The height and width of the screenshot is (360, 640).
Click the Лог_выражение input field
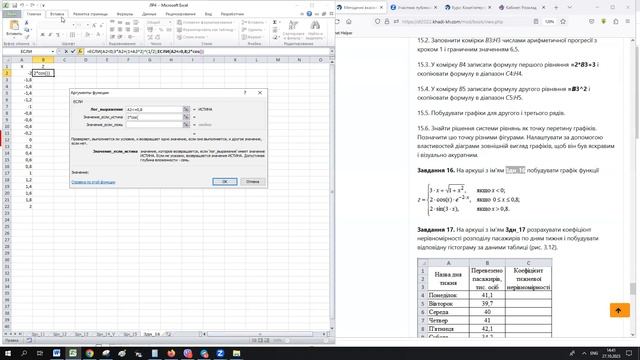[x=154, y=109]
